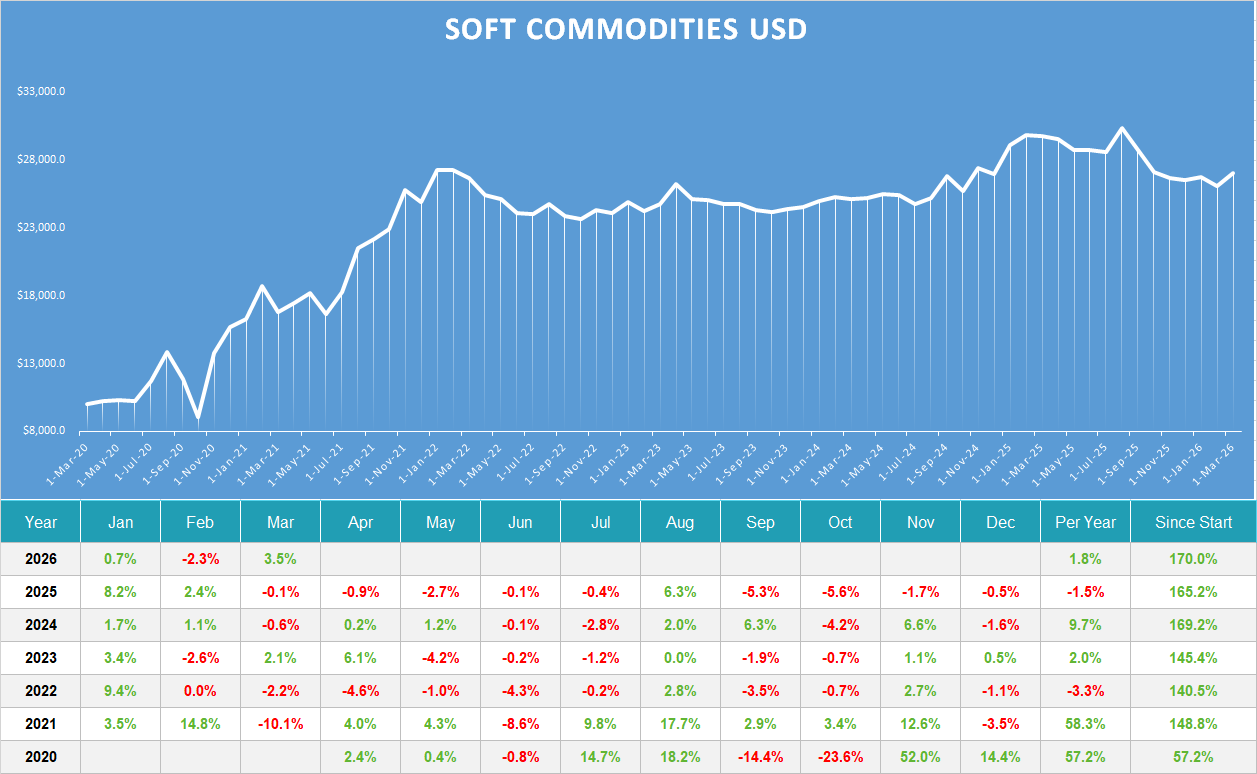Viewport: 1257px width, 774px height.
Task: Select the 2021 year row label
Action: (41, 724)
